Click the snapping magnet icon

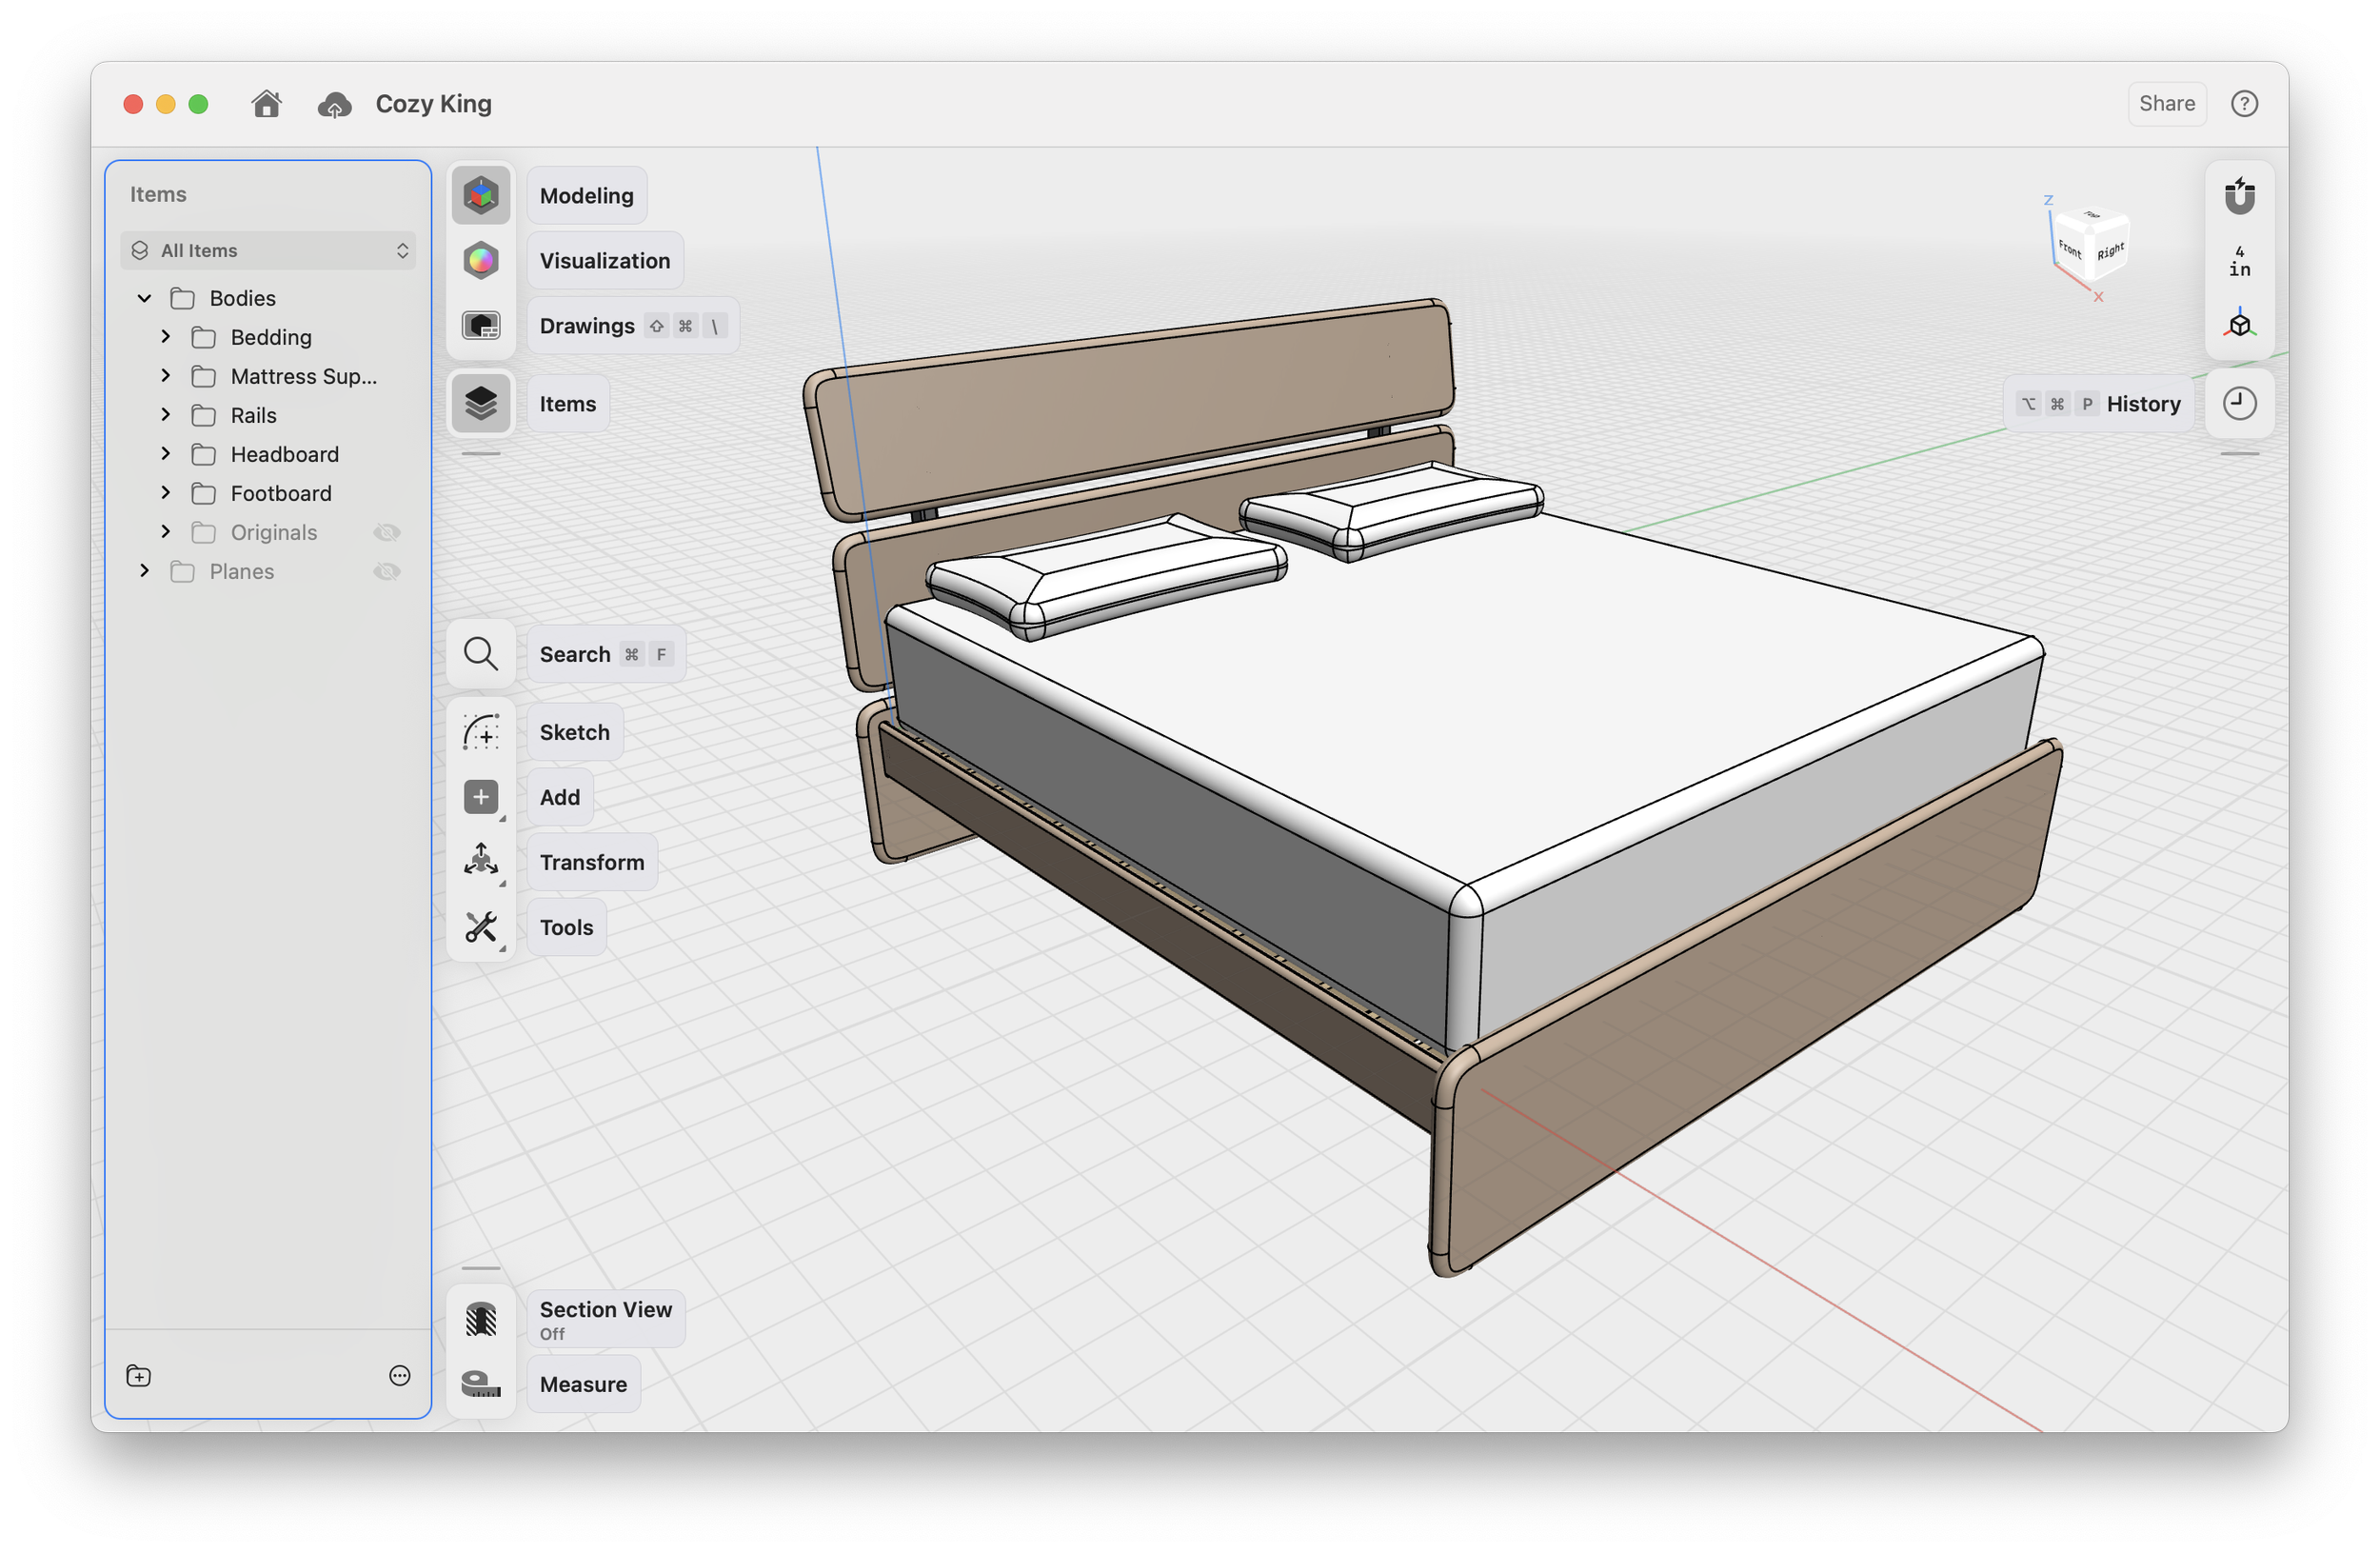[x=2239, y=195]
